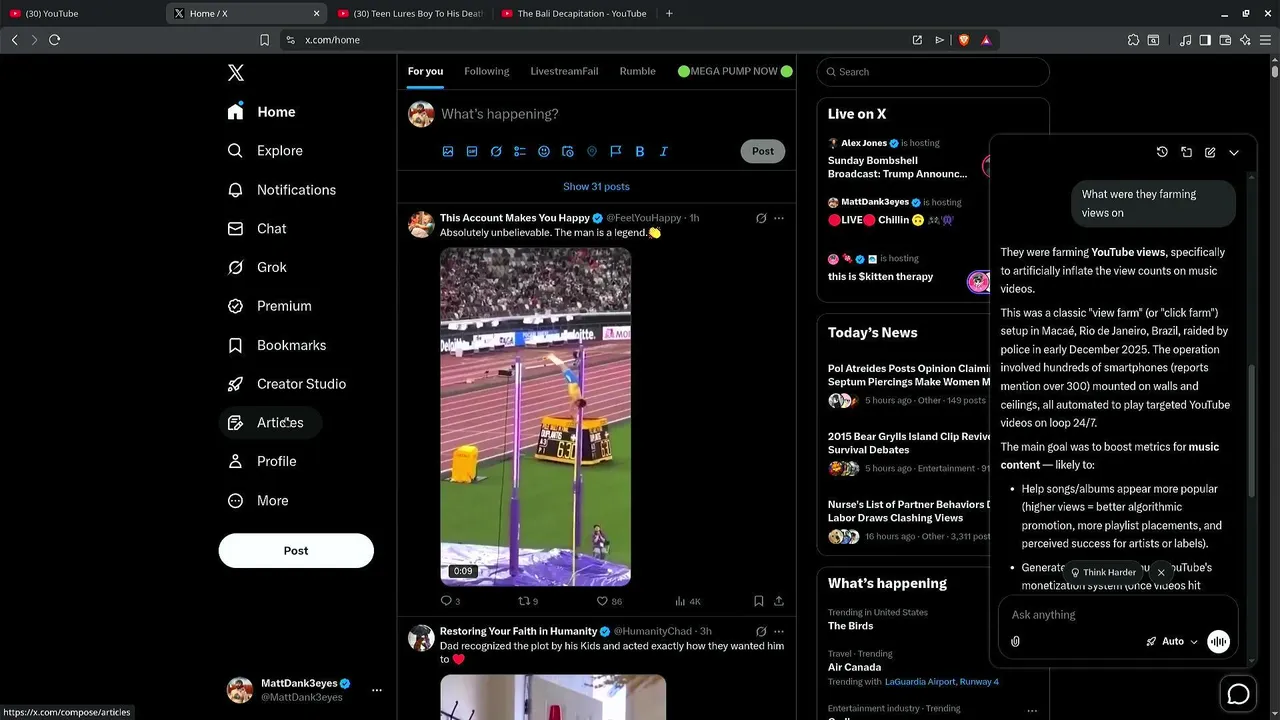
Task: Click the Grok panel expand icon
Action: pyautogui.click(x=1186, y=152)
